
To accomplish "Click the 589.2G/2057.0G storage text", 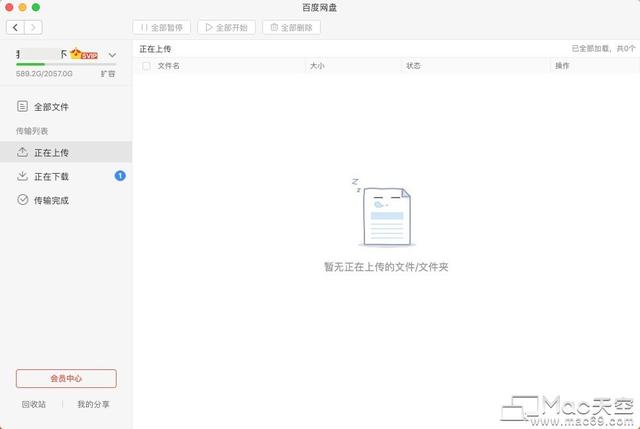I will pos(44,74).
